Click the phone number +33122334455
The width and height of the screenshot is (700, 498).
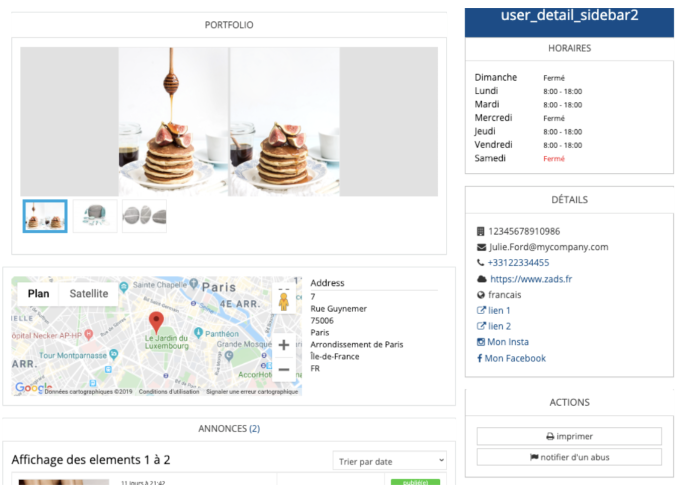[518, 263]
